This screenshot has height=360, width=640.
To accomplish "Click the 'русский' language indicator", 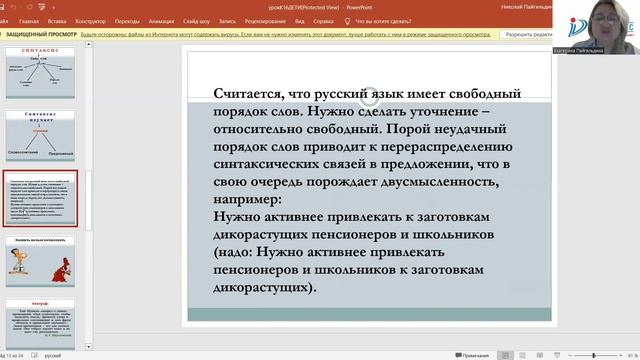I will click(53, 356).
